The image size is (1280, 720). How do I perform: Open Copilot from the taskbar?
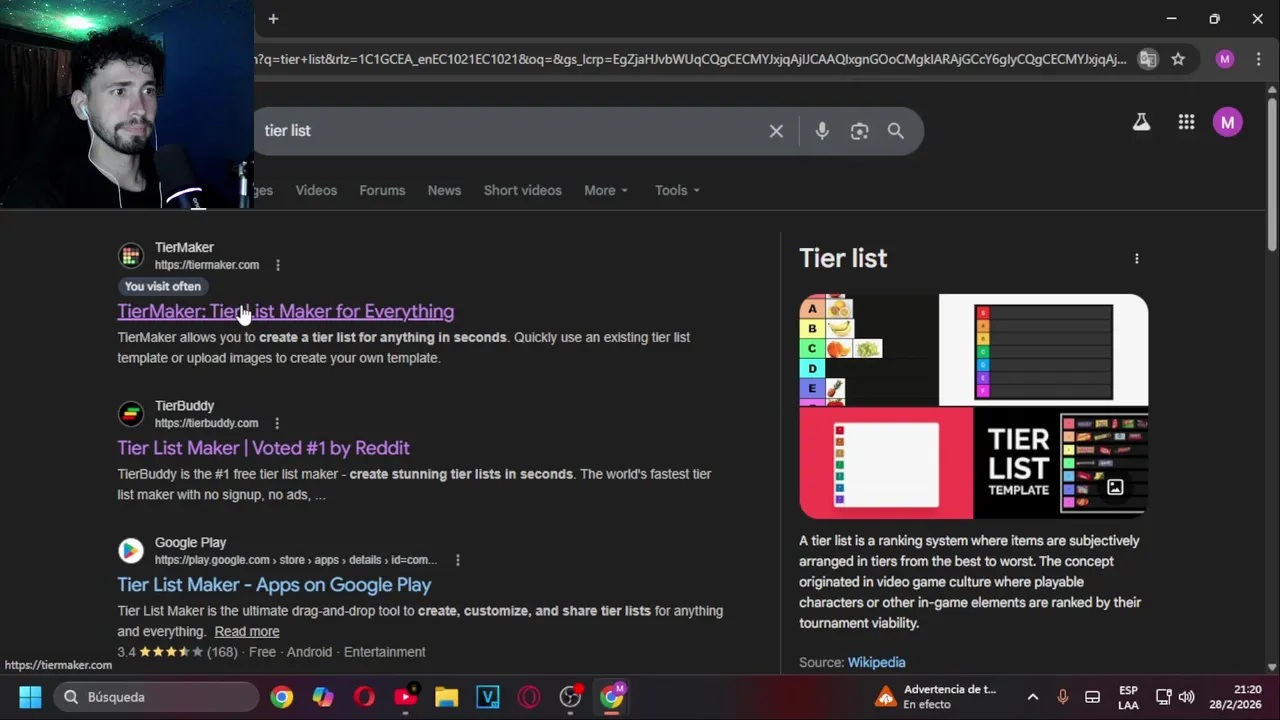(x=323, y=697)
